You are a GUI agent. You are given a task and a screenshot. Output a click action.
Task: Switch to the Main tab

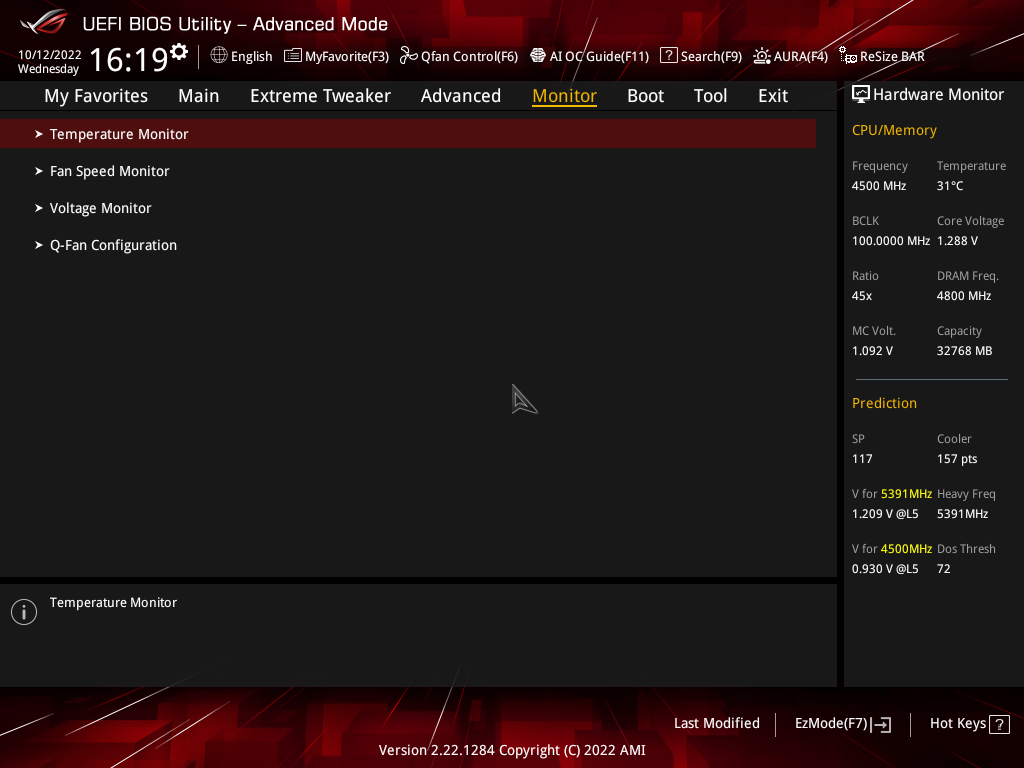pos(199,96)
